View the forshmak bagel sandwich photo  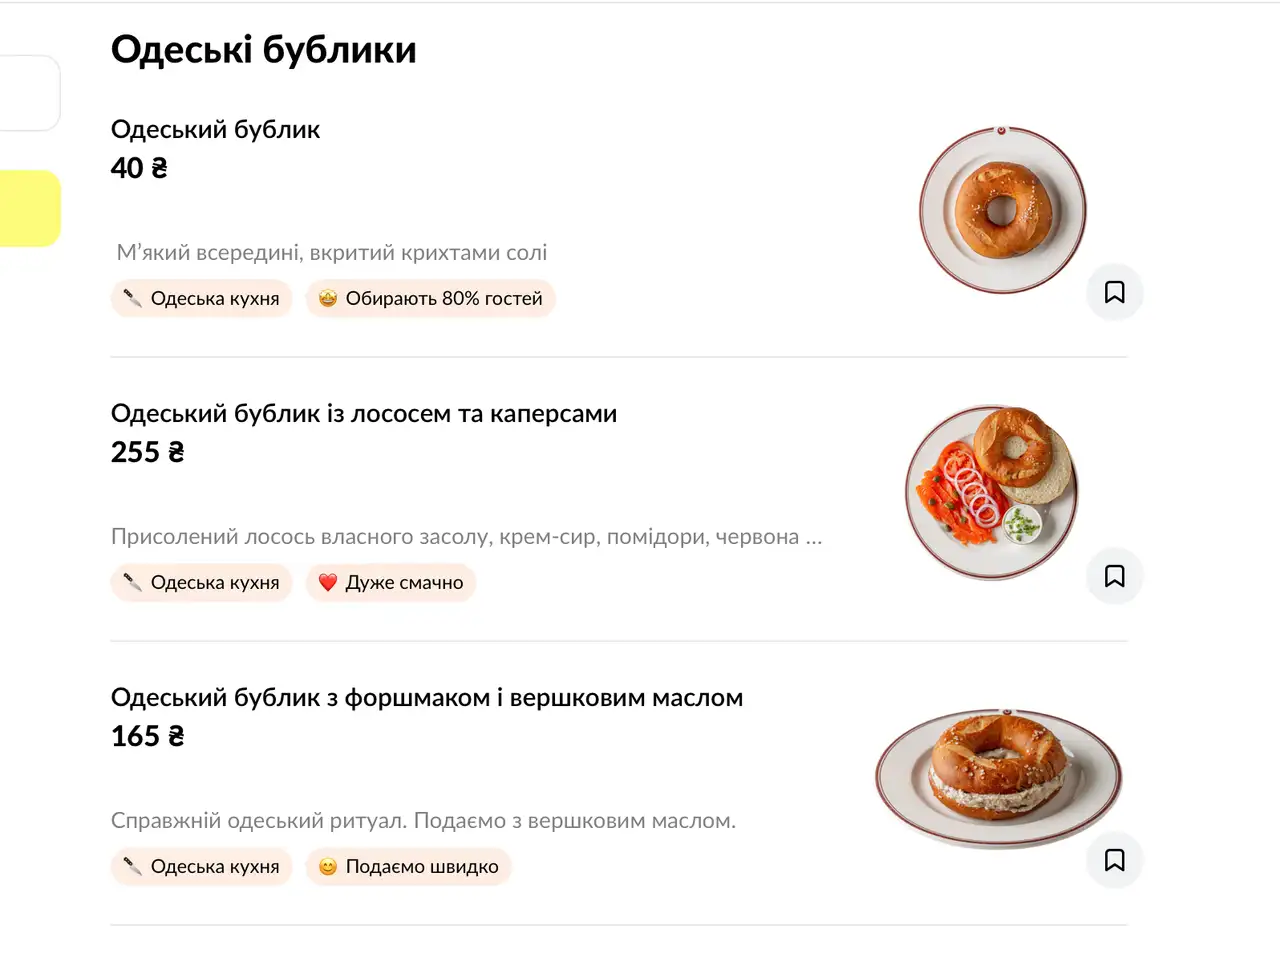(998, 777)
